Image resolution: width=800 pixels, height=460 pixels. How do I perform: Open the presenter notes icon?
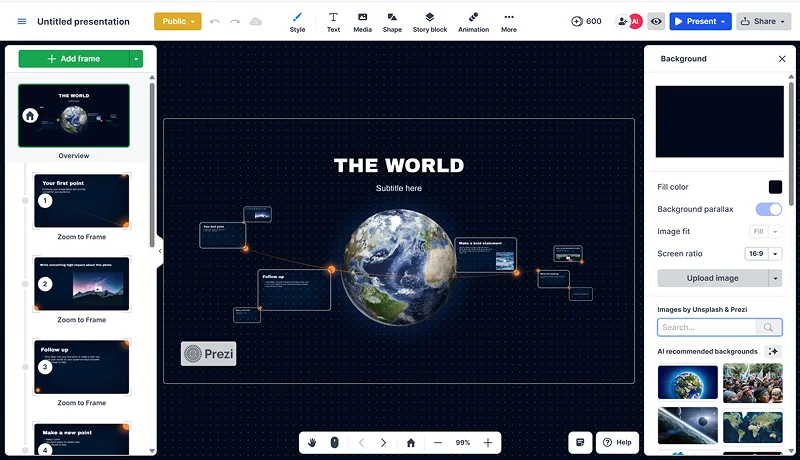click(x=580, y=443)
